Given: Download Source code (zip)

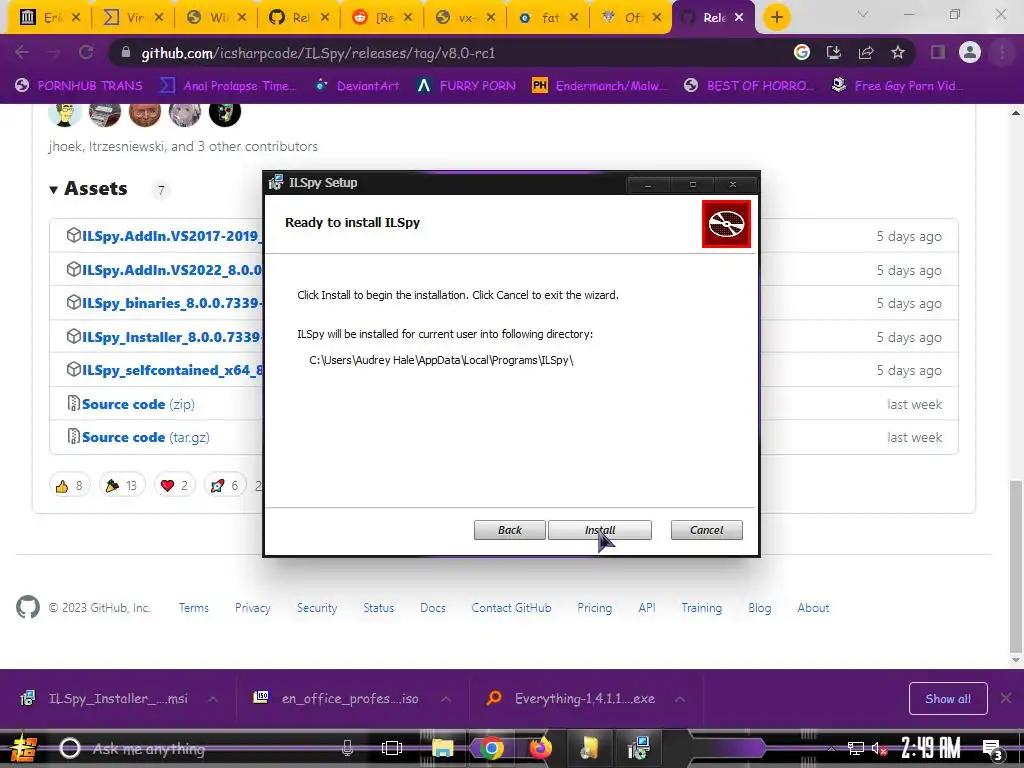Looking at the screenshot, I should (x=138, y=404).
